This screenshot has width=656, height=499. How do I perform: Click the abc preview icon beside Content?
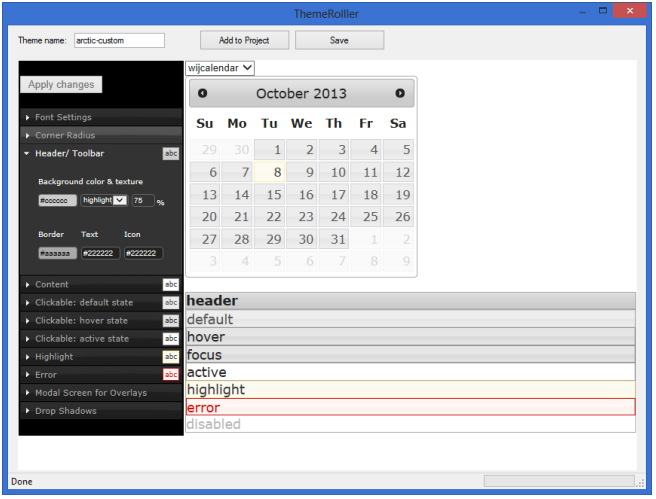(171, 285)
